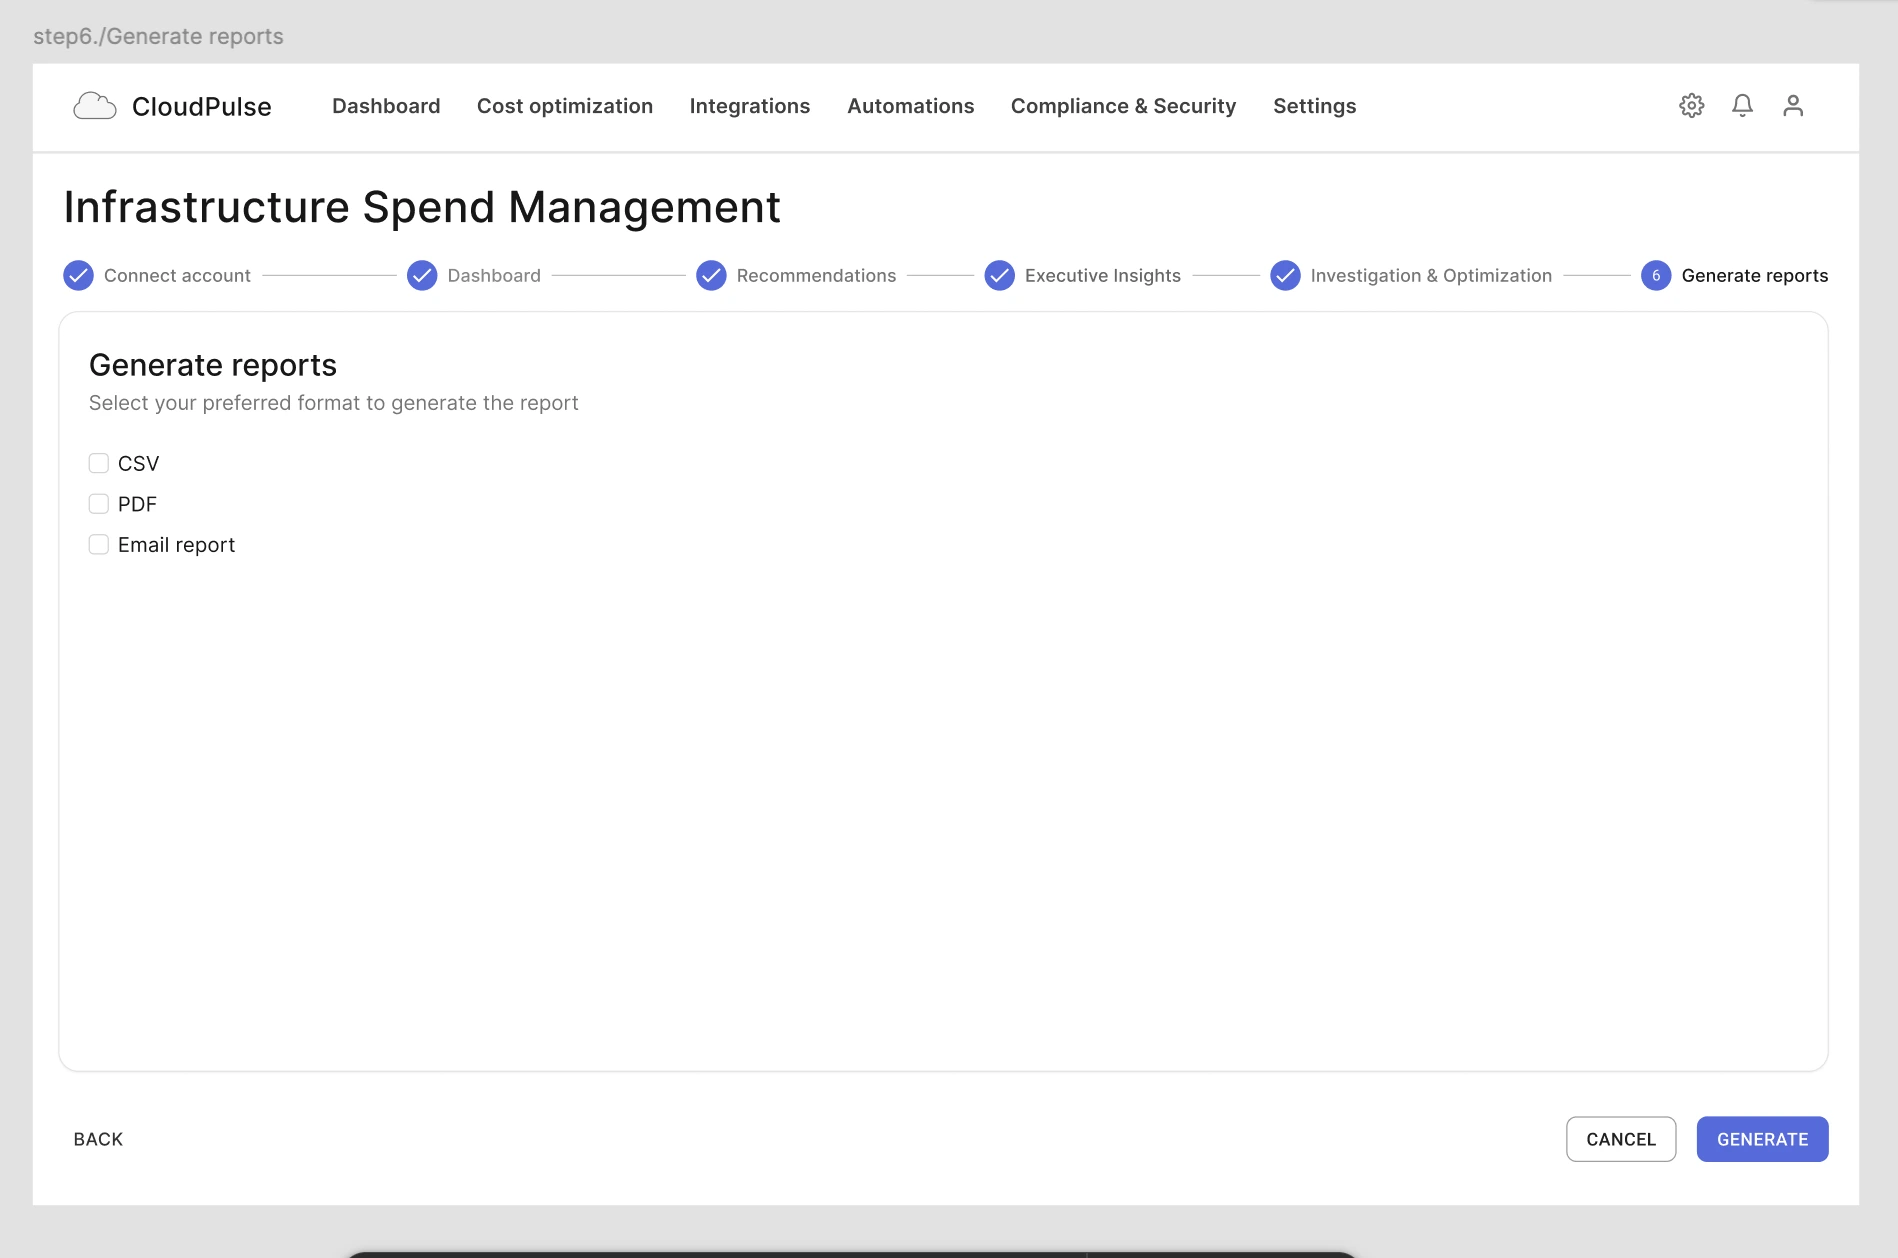The height and width of the screenshot is (1258, 1898).
Task: Enable the PDF format checkbox
Action: pos(98,504)
